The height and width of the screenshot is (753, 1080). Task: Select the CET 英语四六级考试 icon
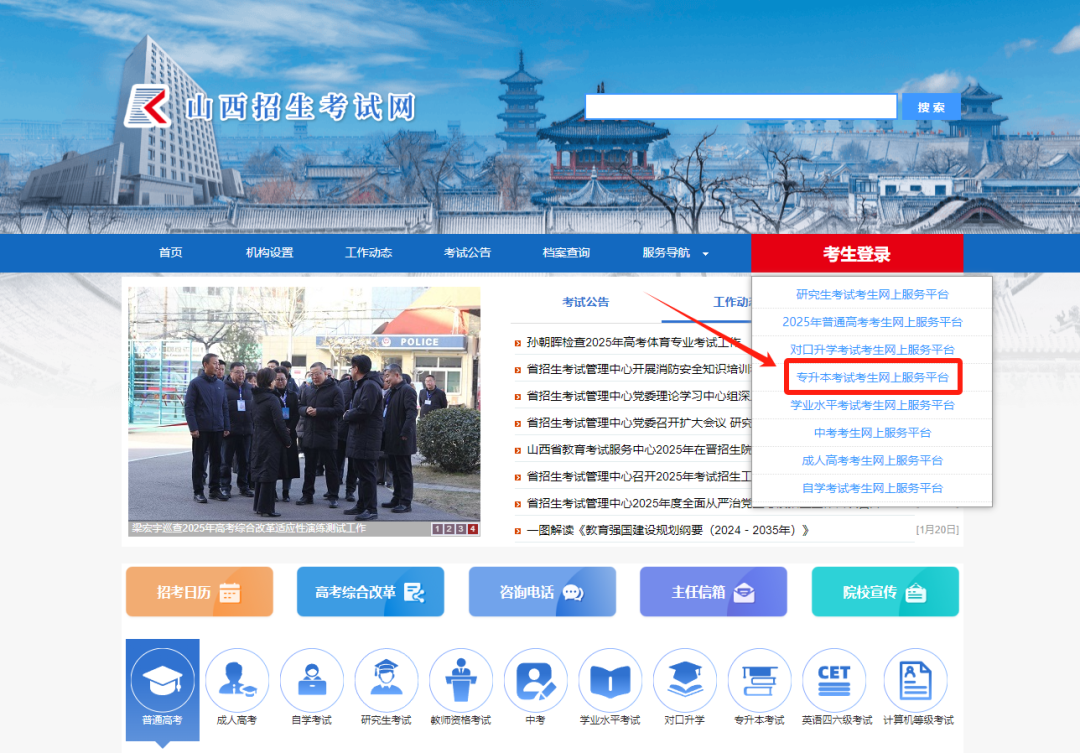pos(834,678)
